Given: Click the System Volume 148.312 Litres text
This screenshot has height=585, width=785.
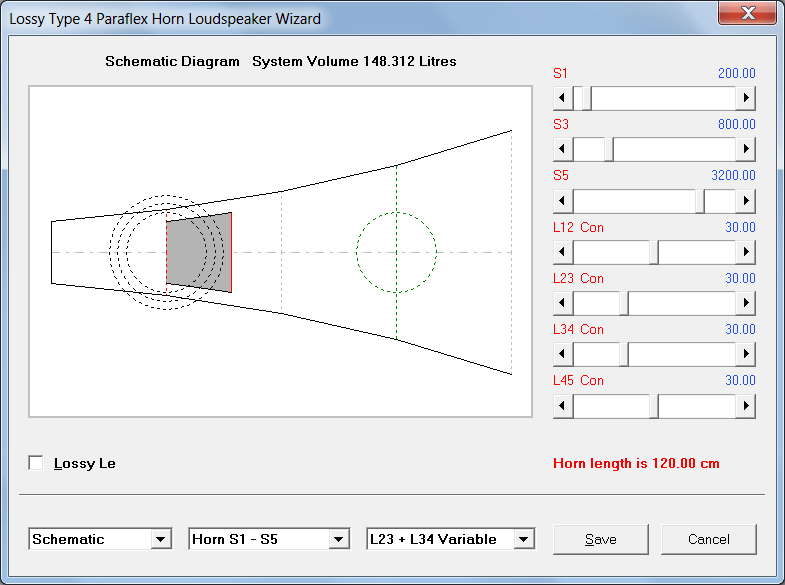Looking at the screenshot, I should tap(354, 61).
